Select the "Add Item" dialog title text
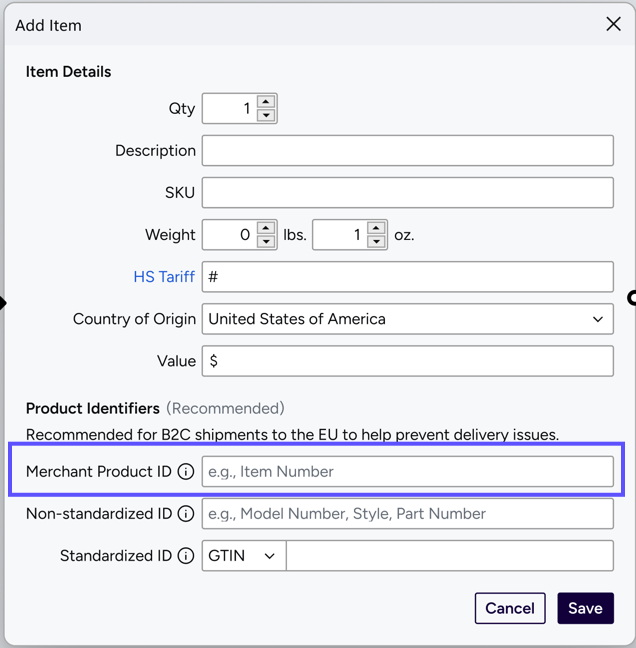The height and width of the screenshot is (648, 636). coord(48,26)
